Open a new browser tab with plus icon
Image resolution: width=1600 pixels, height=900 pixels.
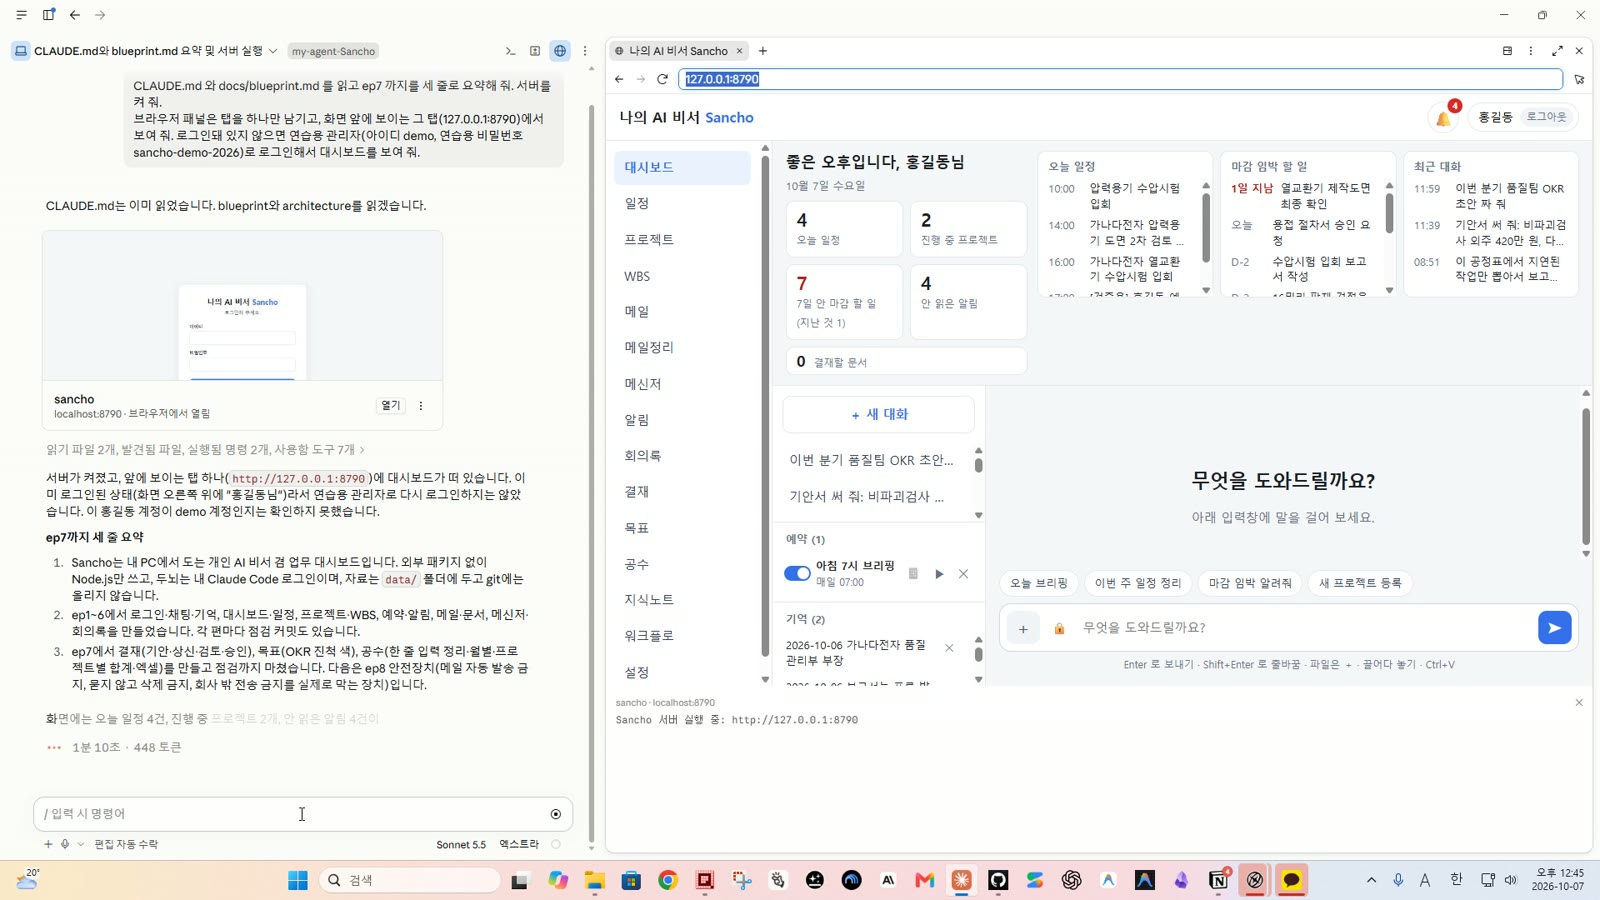click(x=763, y=51)
